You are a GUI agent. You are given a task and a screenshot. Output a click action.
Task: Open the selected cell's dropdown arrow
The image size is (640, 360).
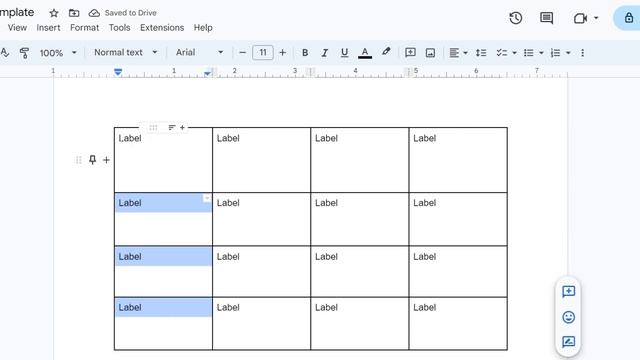click(207, 198)
